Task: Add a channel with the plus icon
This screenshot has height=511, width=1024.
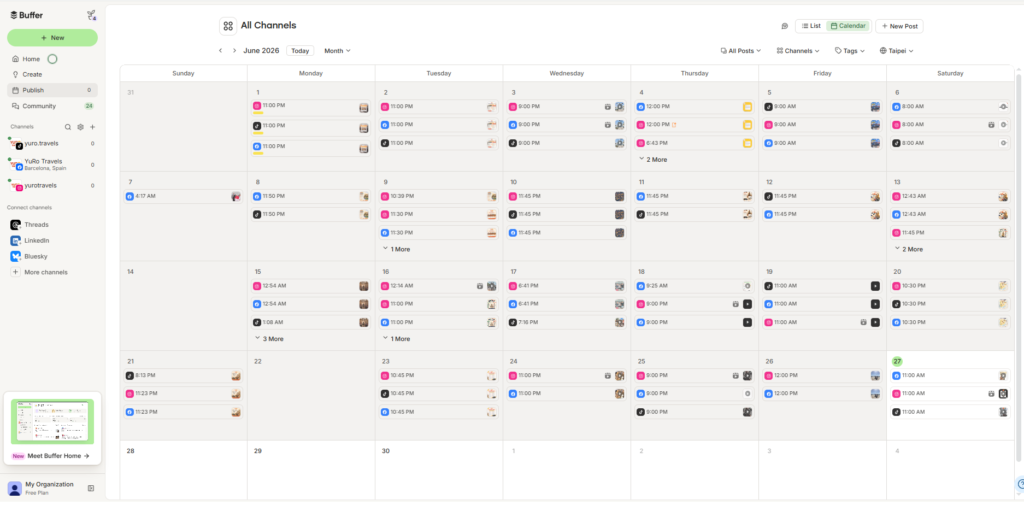Action: pos(93,127)
